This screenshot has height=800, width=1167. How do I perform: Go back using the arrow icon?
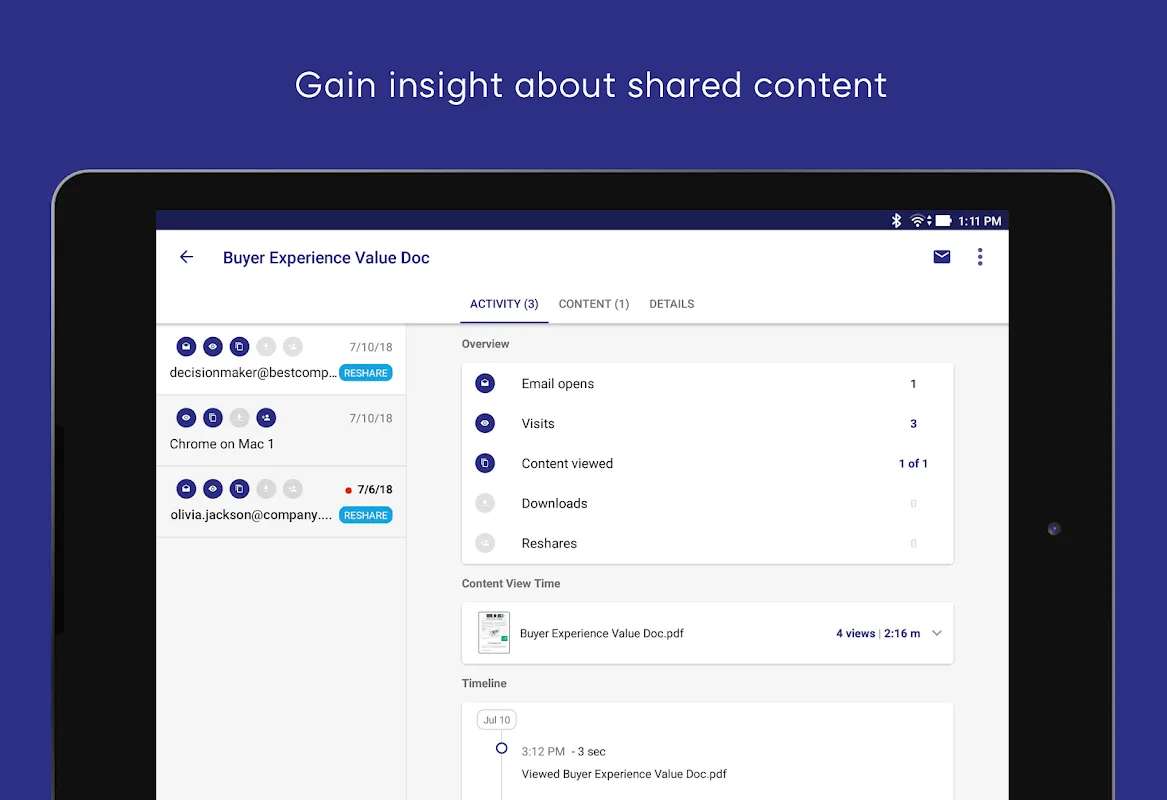coord(186,257)
